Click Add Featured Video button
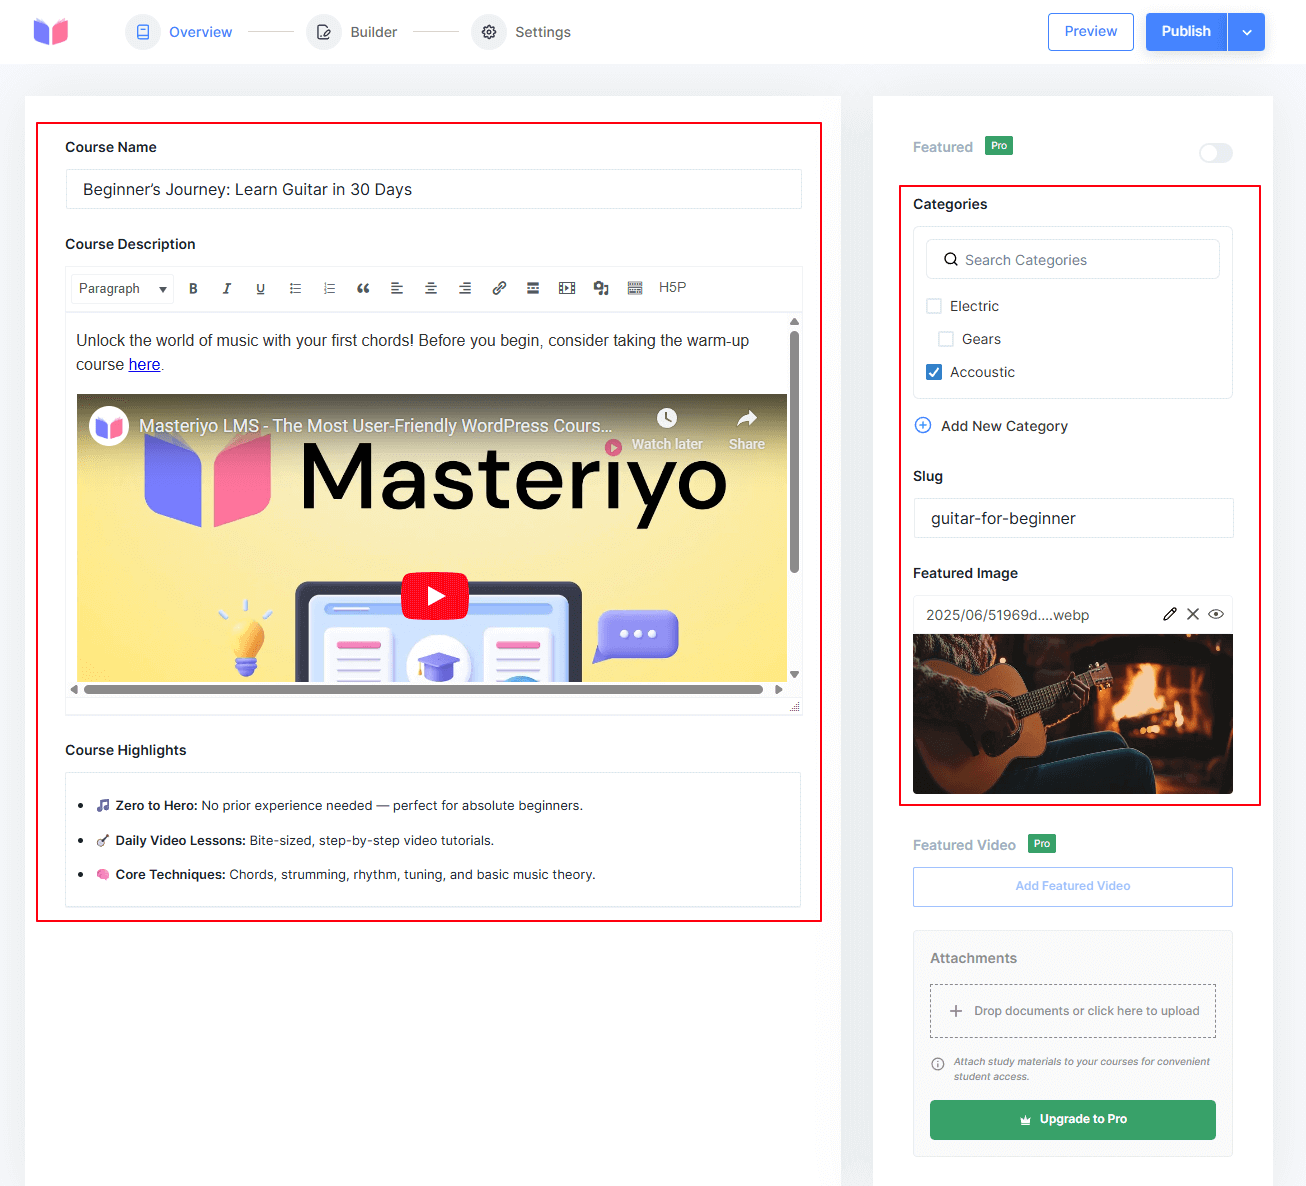This screenshot has width=1306, height=1186. (x=1073, y=886)
